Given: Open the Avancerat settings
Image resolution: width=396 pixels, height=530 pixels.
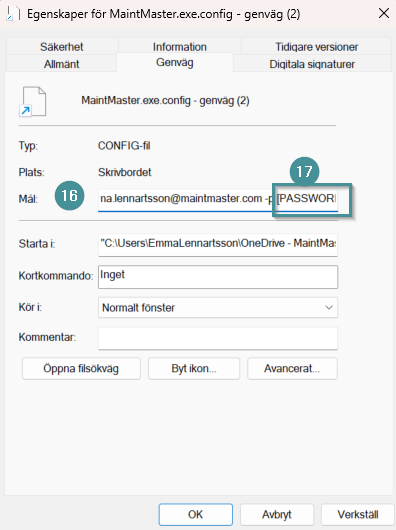Looking at the screenshot, I should pos(292,368).
